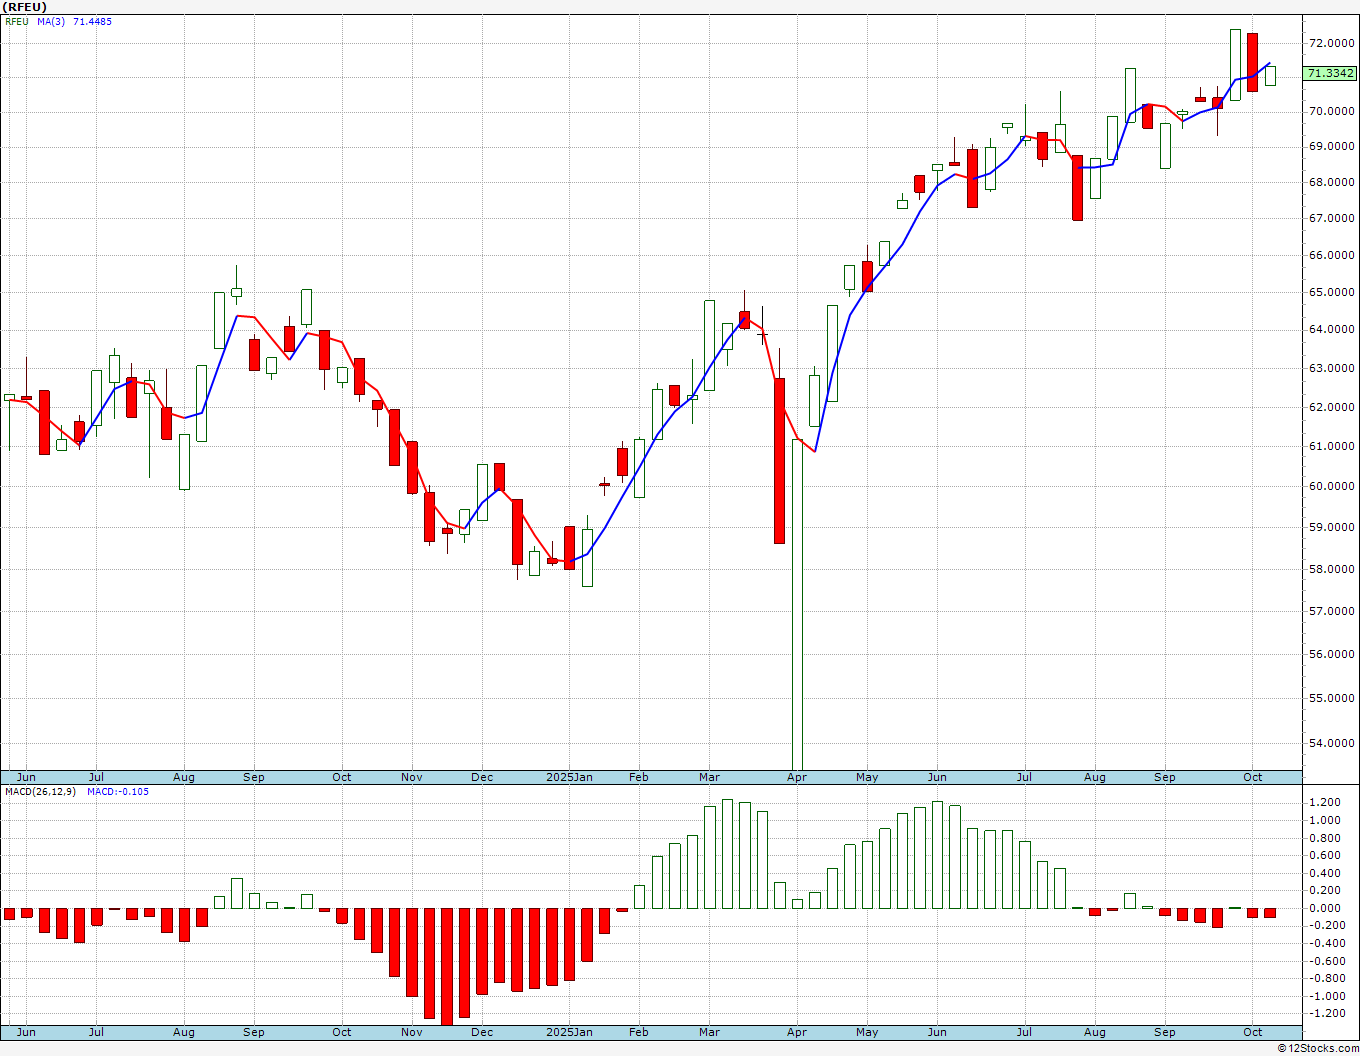Image resolution: width=1360 pixels, height=1056 pixels.
Task: Pick the negative "-0.800" MACD axis label
Action: click(1325, 978)
